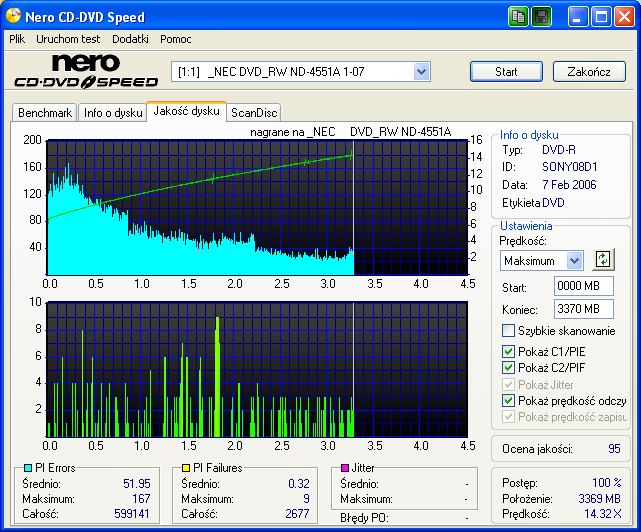Open the drive selection dropdown
This screenshot has width=641, height=532.
pos(421,72)
